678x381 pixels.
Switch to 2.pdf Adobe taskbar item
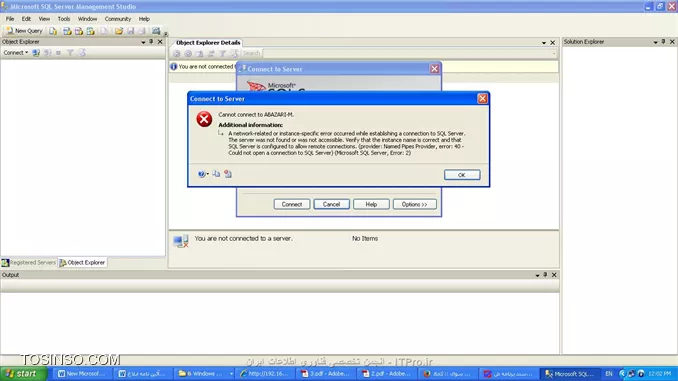388,374
